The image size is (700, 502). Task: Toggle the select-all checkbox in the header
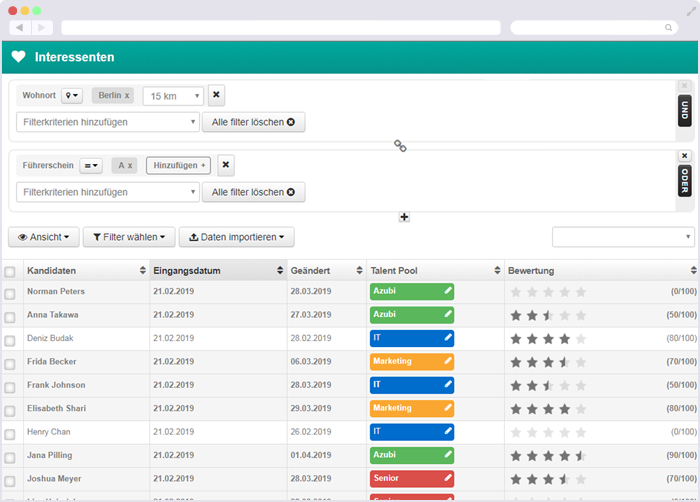pyautogui.click(x=10, y=272)
